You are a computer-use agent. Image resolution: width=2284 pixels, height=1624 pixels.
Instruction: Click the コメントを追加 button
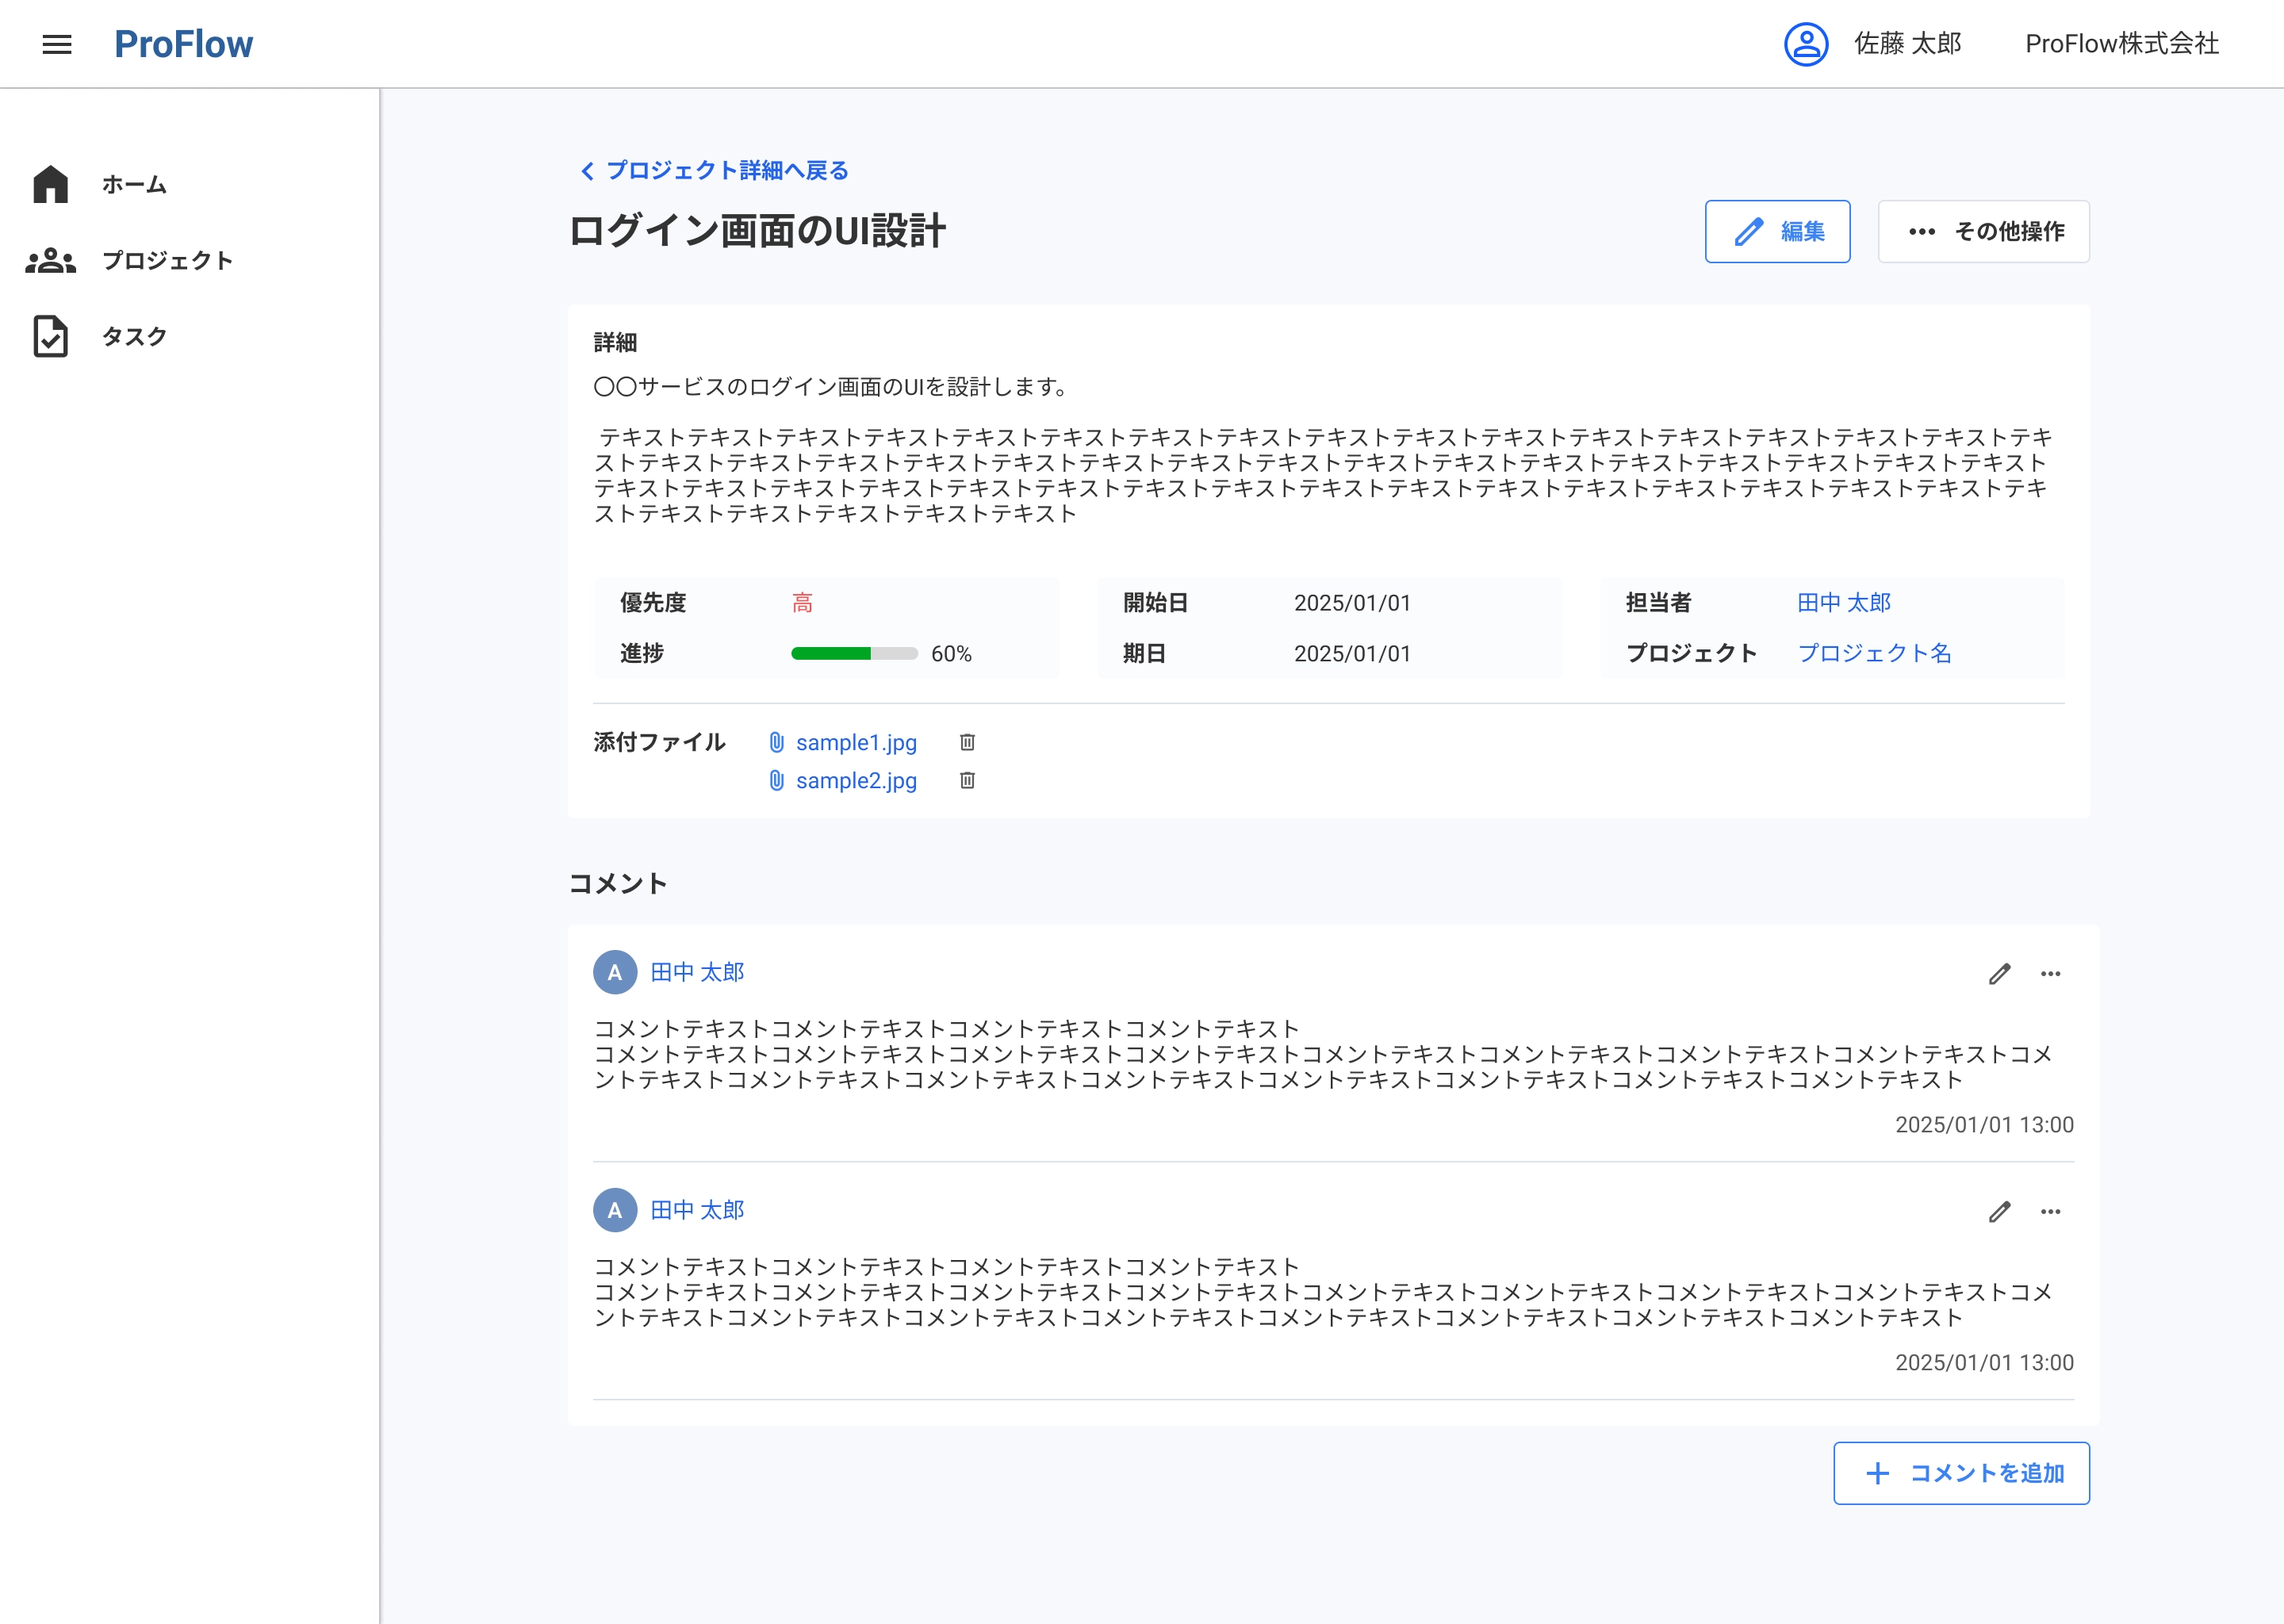(x=1961, y=1472)
